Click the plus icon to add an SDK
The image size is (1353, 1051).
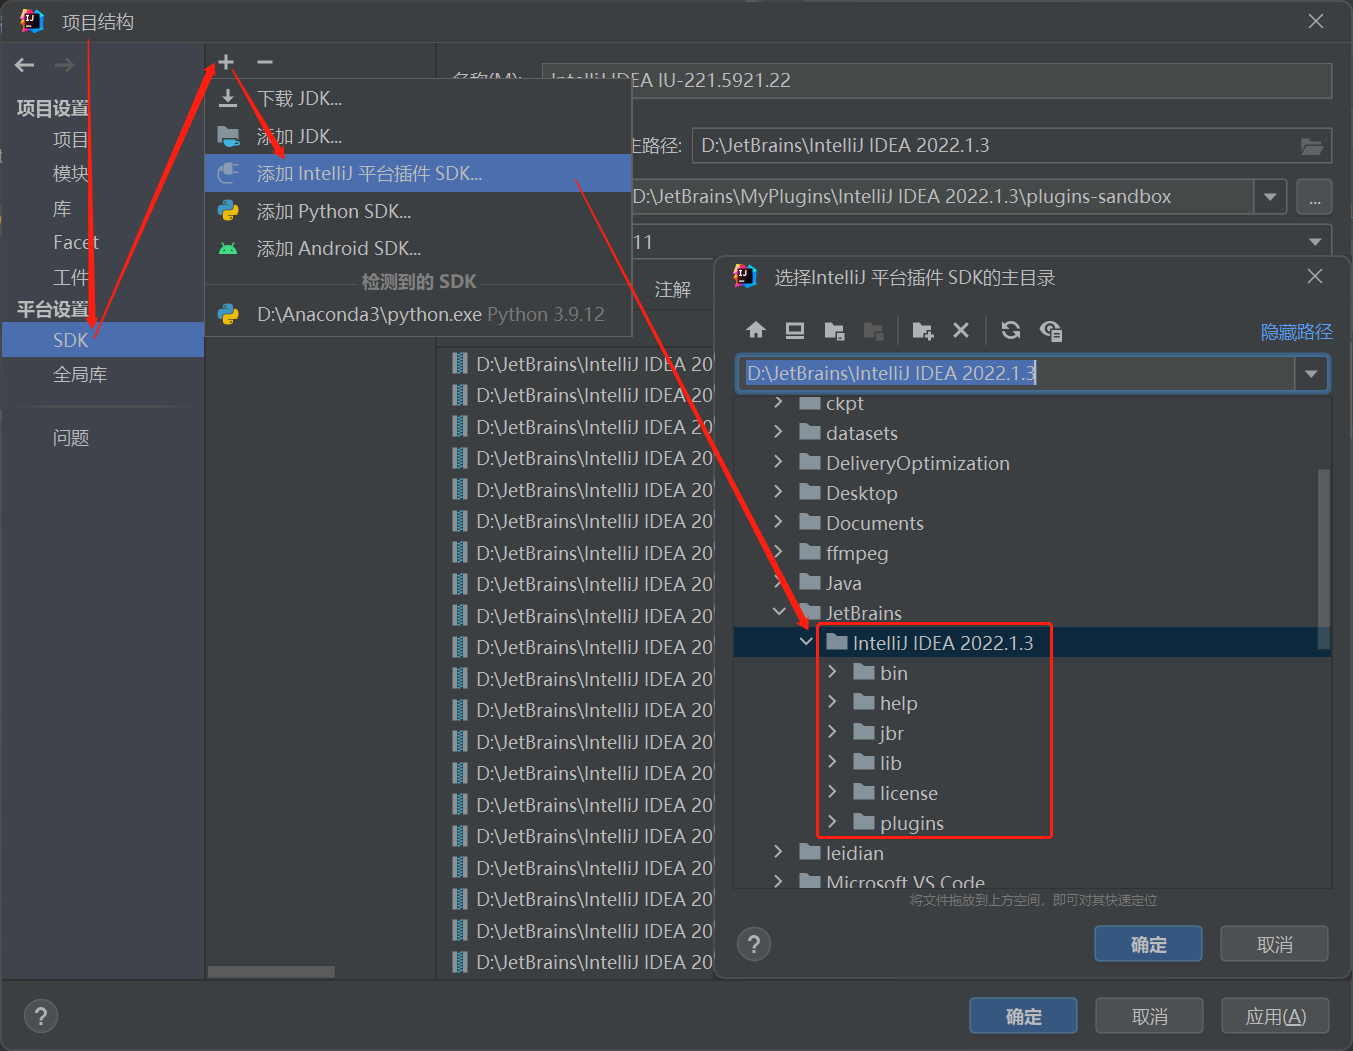[226, 62]
